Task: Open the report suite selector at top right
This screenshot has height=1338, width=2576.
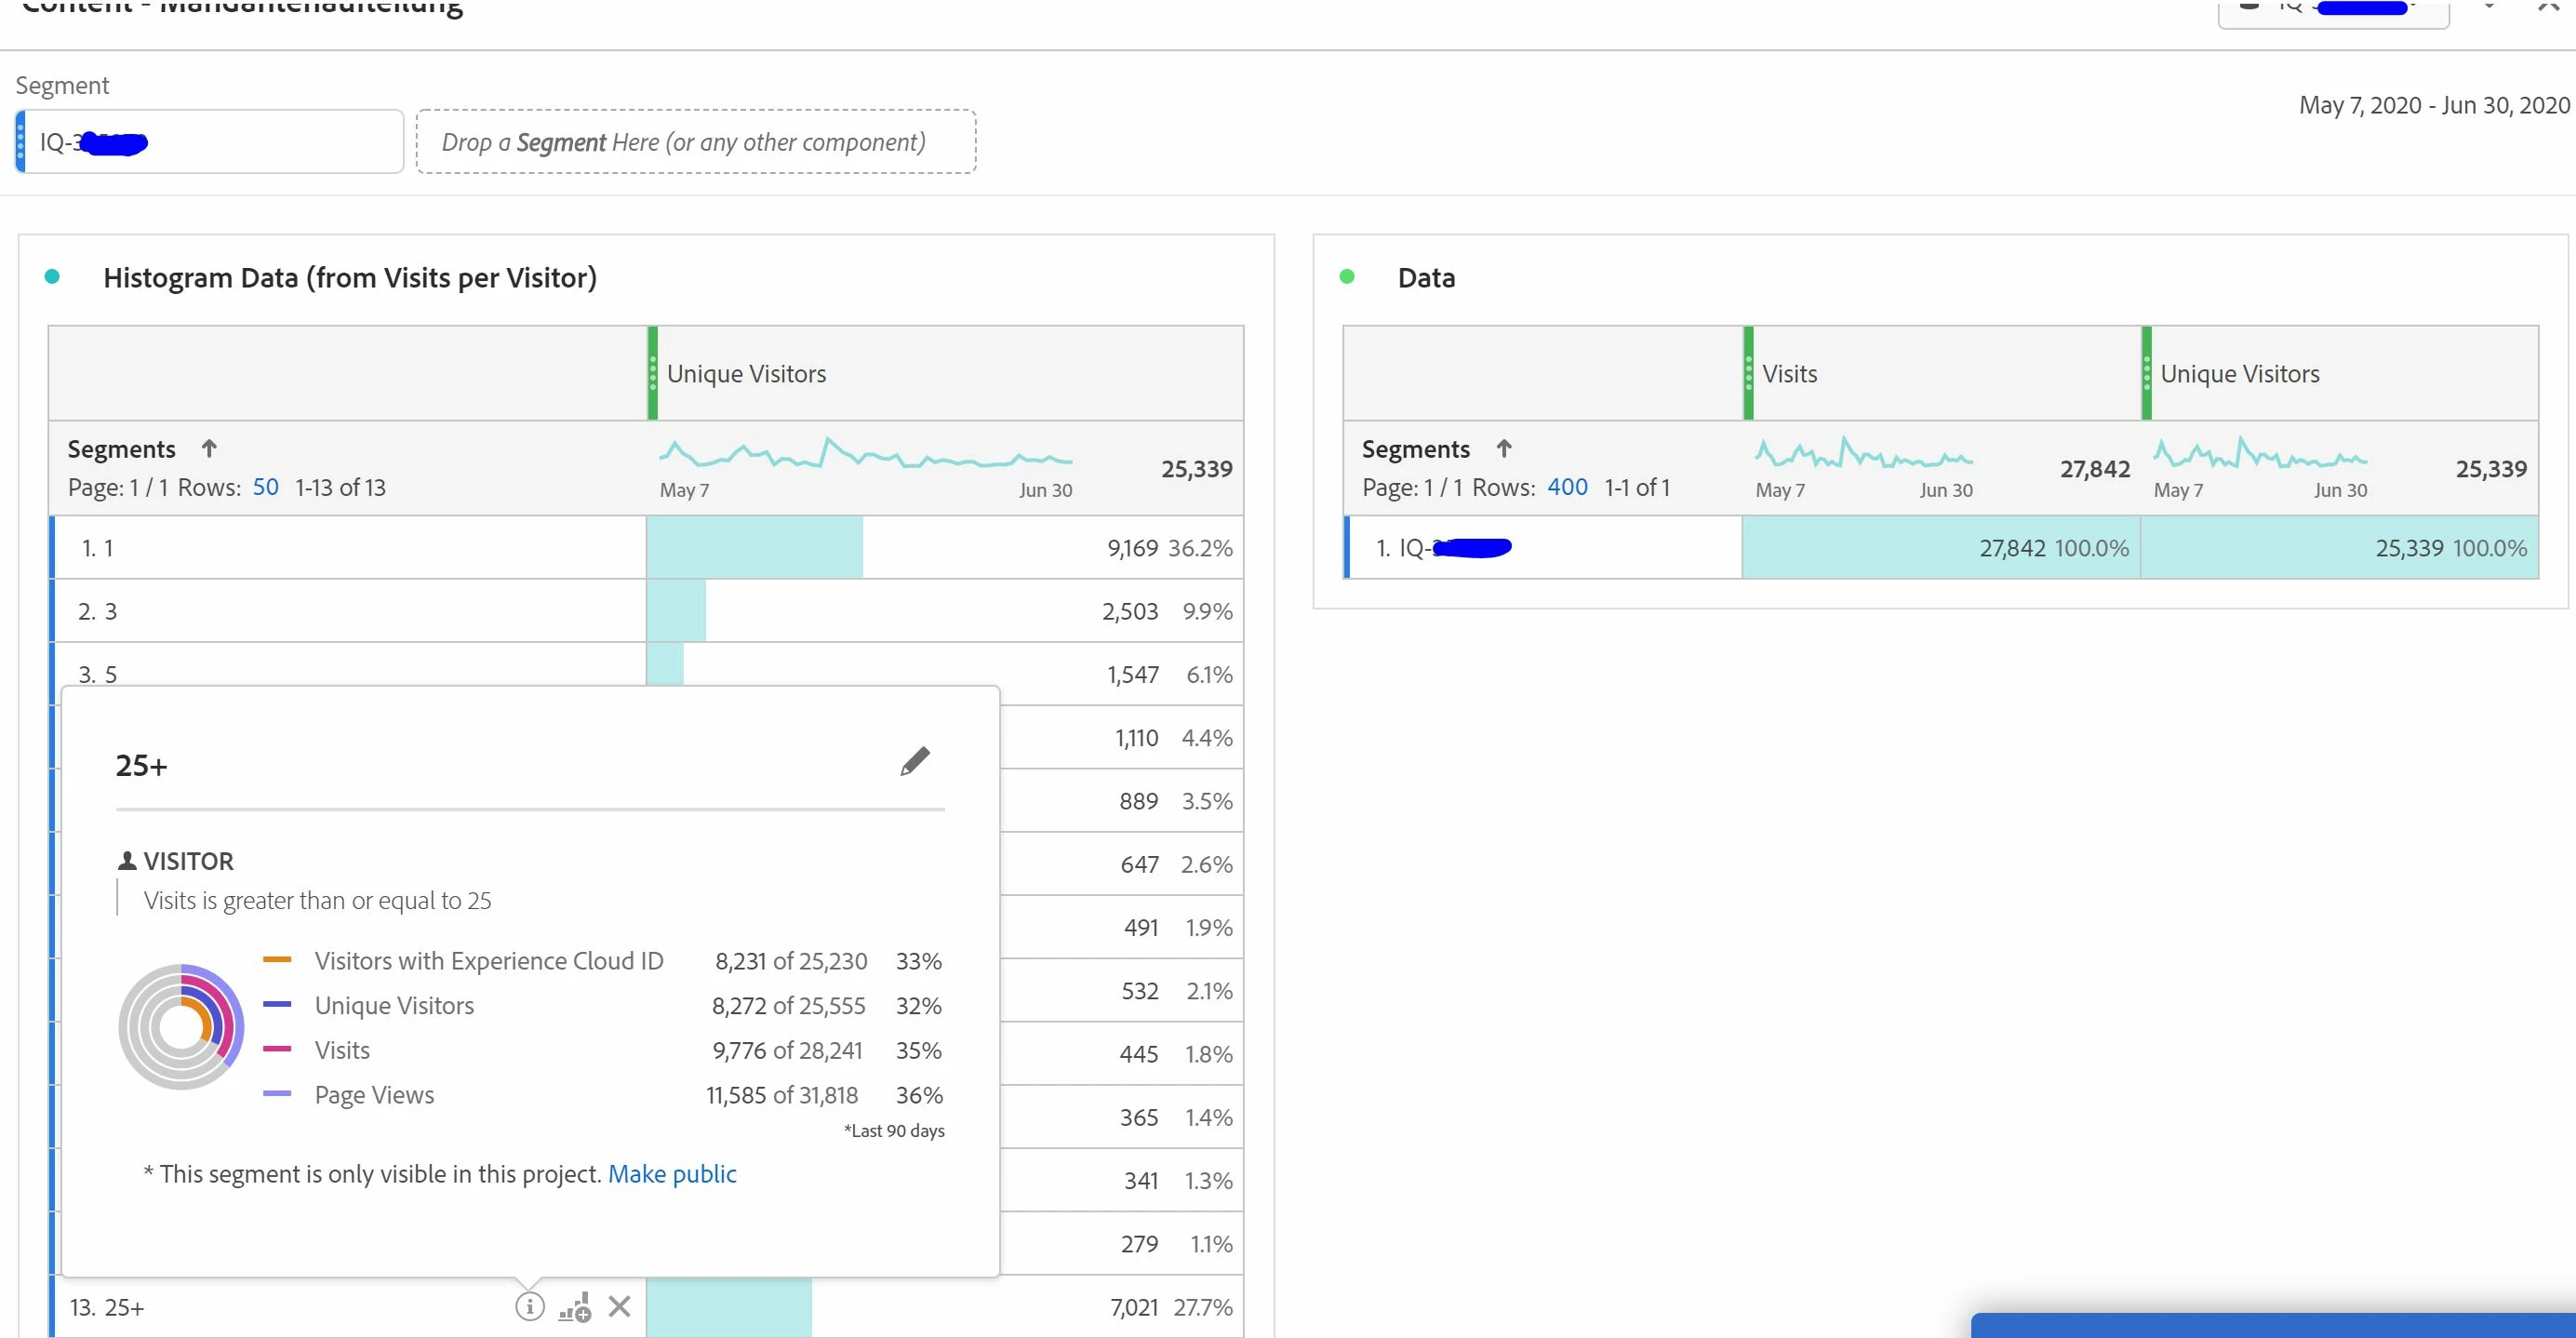Action: coord(2332,10)
